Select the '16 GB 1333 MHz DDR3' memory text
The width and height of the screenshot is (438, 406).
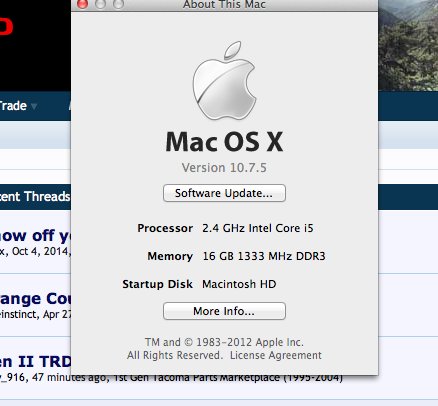(264, 256)
